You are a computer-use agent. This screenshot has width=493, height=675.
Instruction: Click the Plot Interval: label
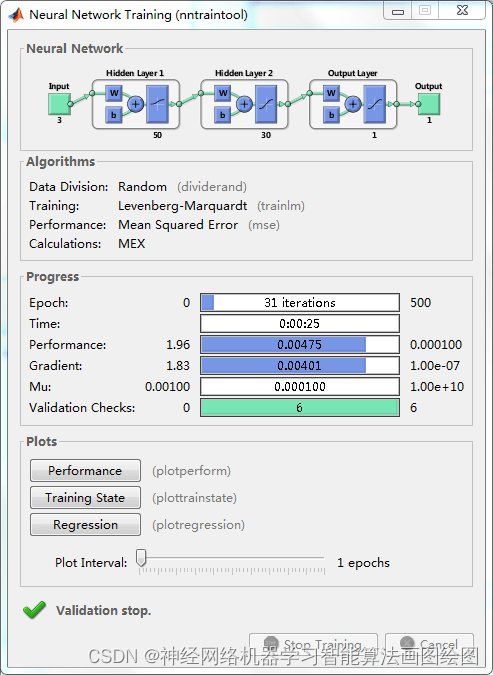tap(91, 563)
